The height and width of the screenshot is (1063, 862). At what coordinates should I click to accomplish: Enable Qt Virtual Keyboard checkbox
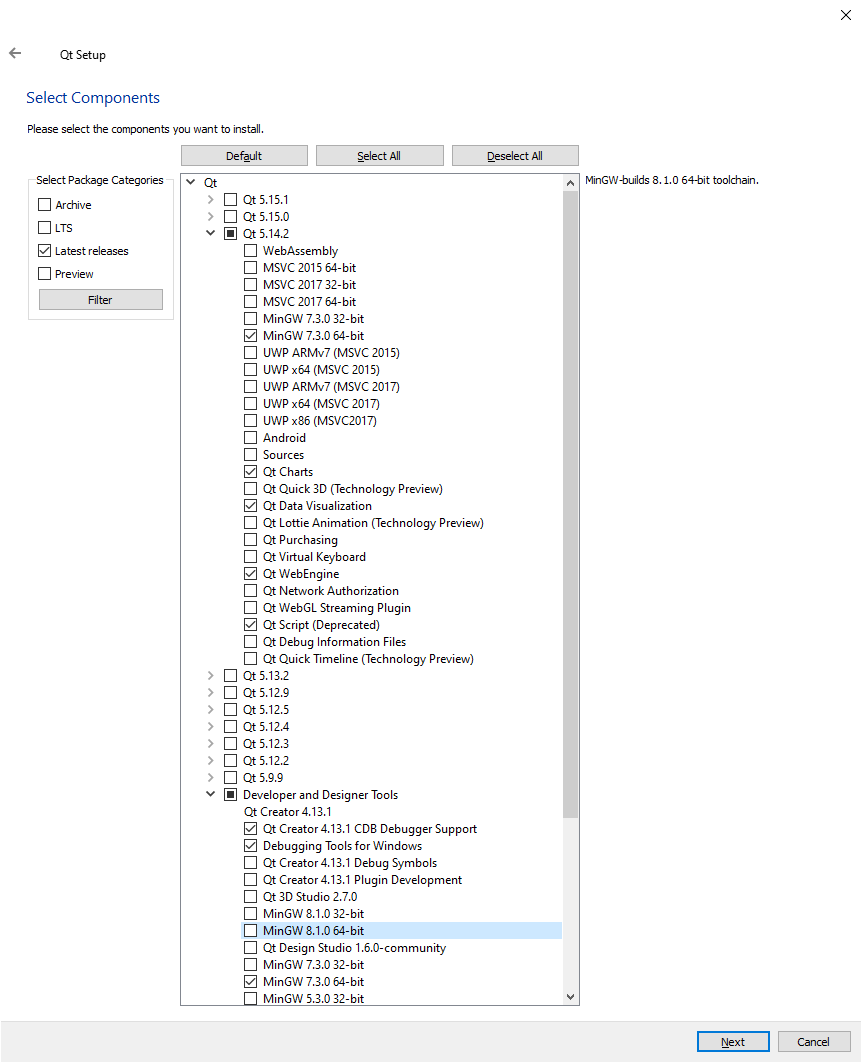251,557
